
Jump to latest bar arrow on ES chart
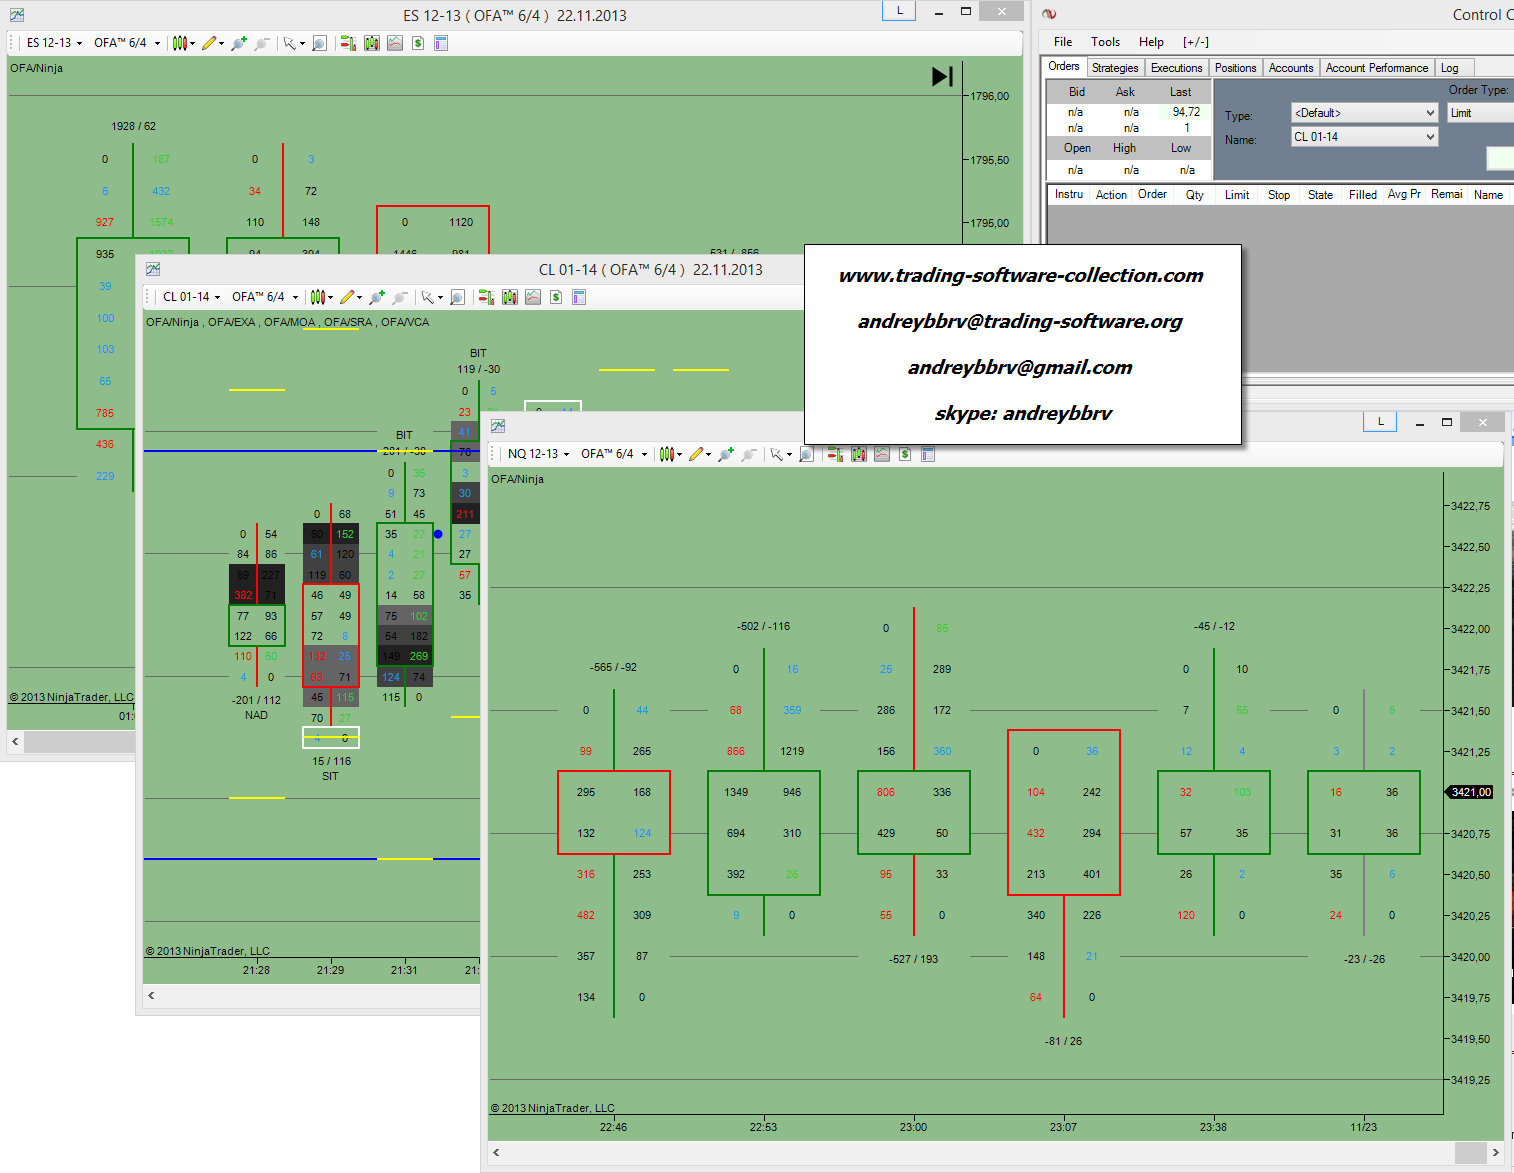942,77
